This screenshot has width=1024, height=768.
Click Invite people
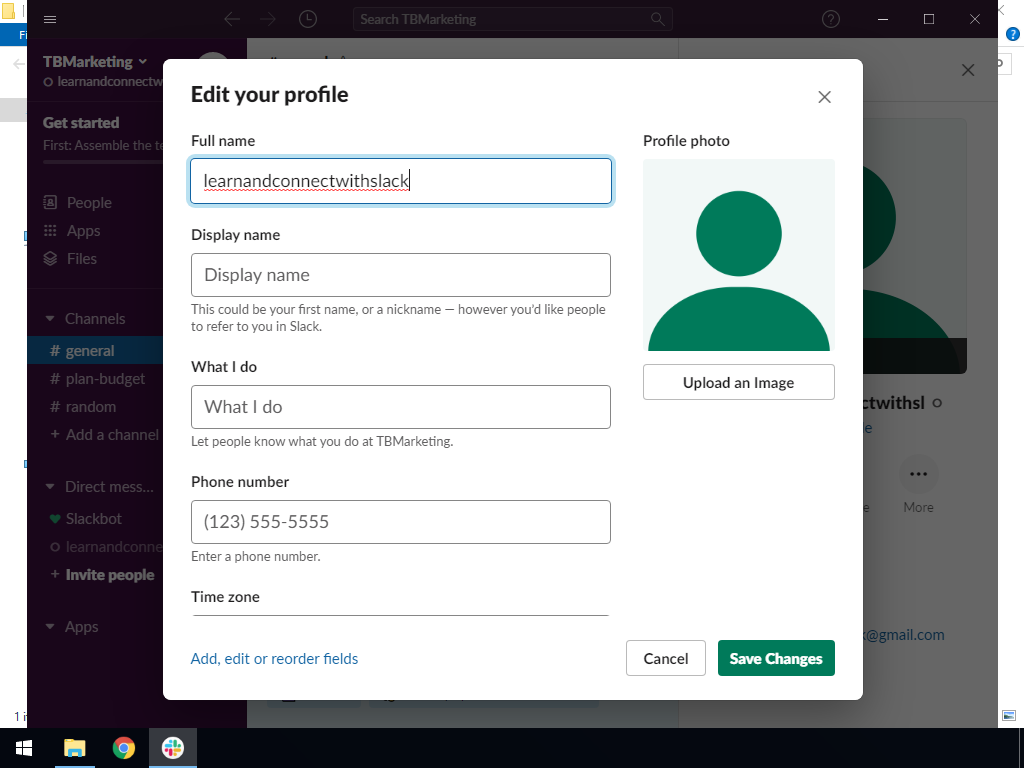click(103, 575)
